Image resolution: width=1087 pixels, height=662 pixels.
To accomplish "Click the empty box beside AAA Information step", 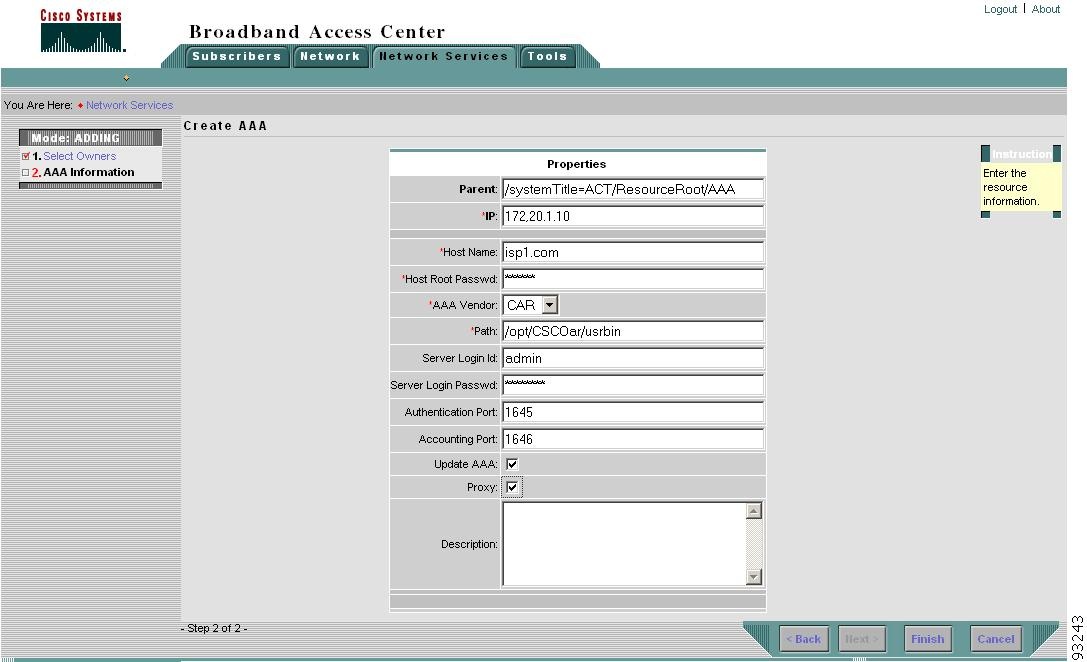I will pos(26,173).
